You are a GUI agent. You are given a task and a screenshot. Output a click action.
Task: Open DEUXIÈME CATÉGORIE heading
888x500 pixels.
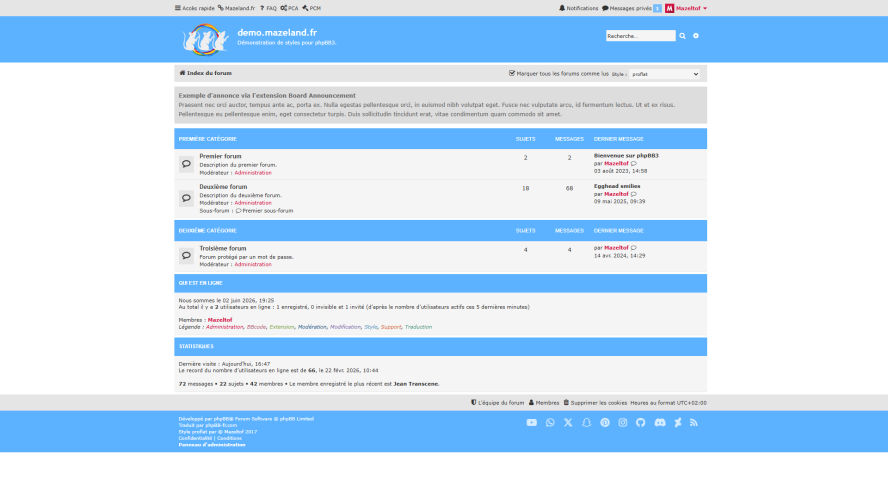coord(207,230)
